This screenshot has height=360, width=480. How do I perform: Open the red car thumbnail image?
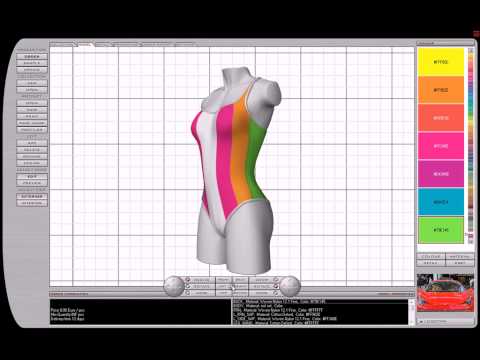tap(445, 293)
